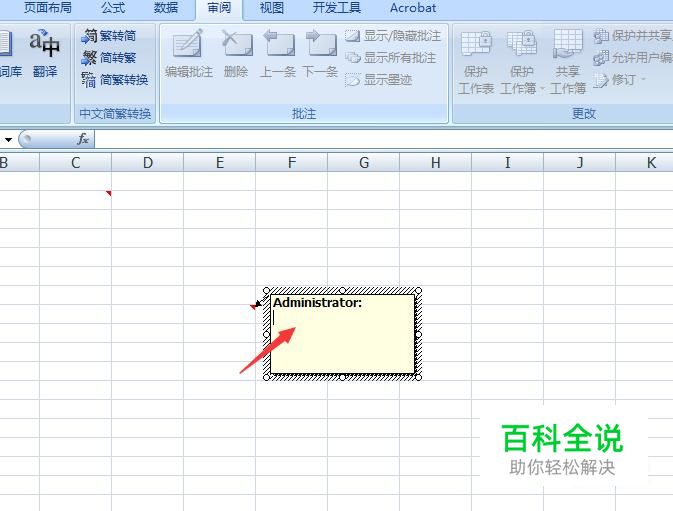Select column D header
Screen dimensions: 673x511
[148, 163]
